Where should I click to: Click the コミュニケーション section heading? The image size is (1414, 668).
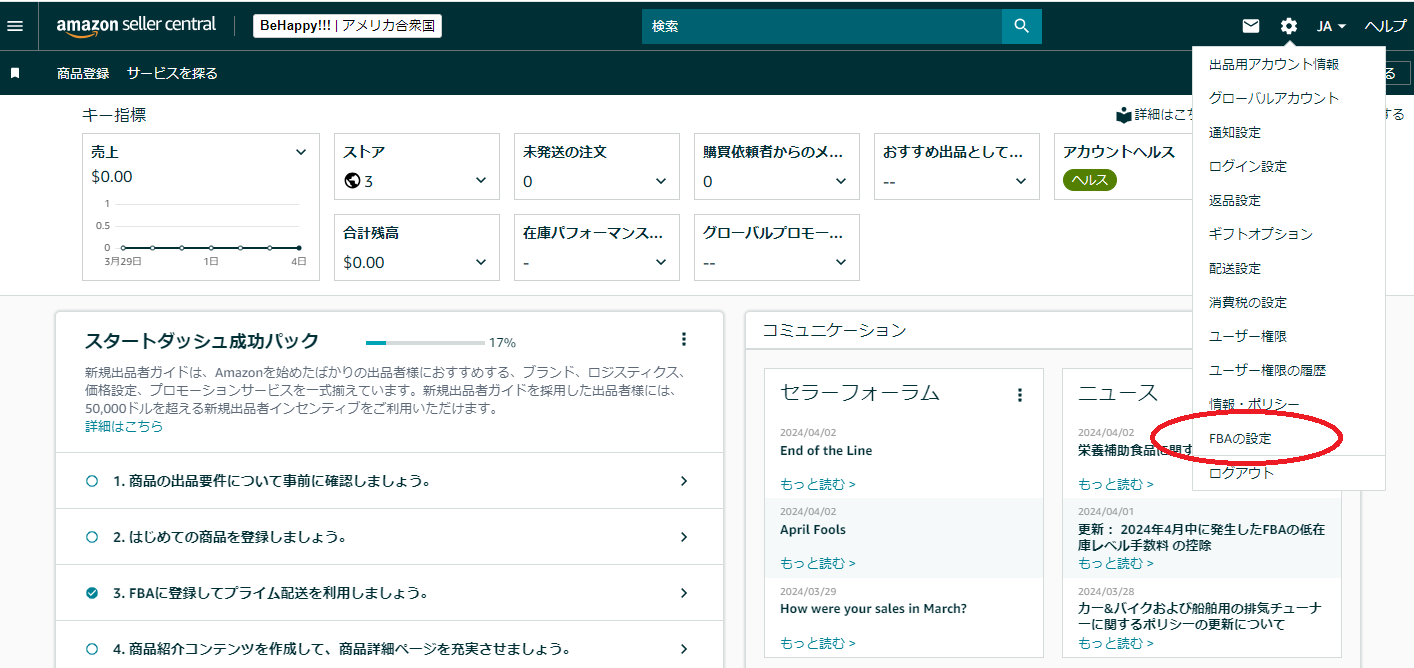tap(834, 329)
